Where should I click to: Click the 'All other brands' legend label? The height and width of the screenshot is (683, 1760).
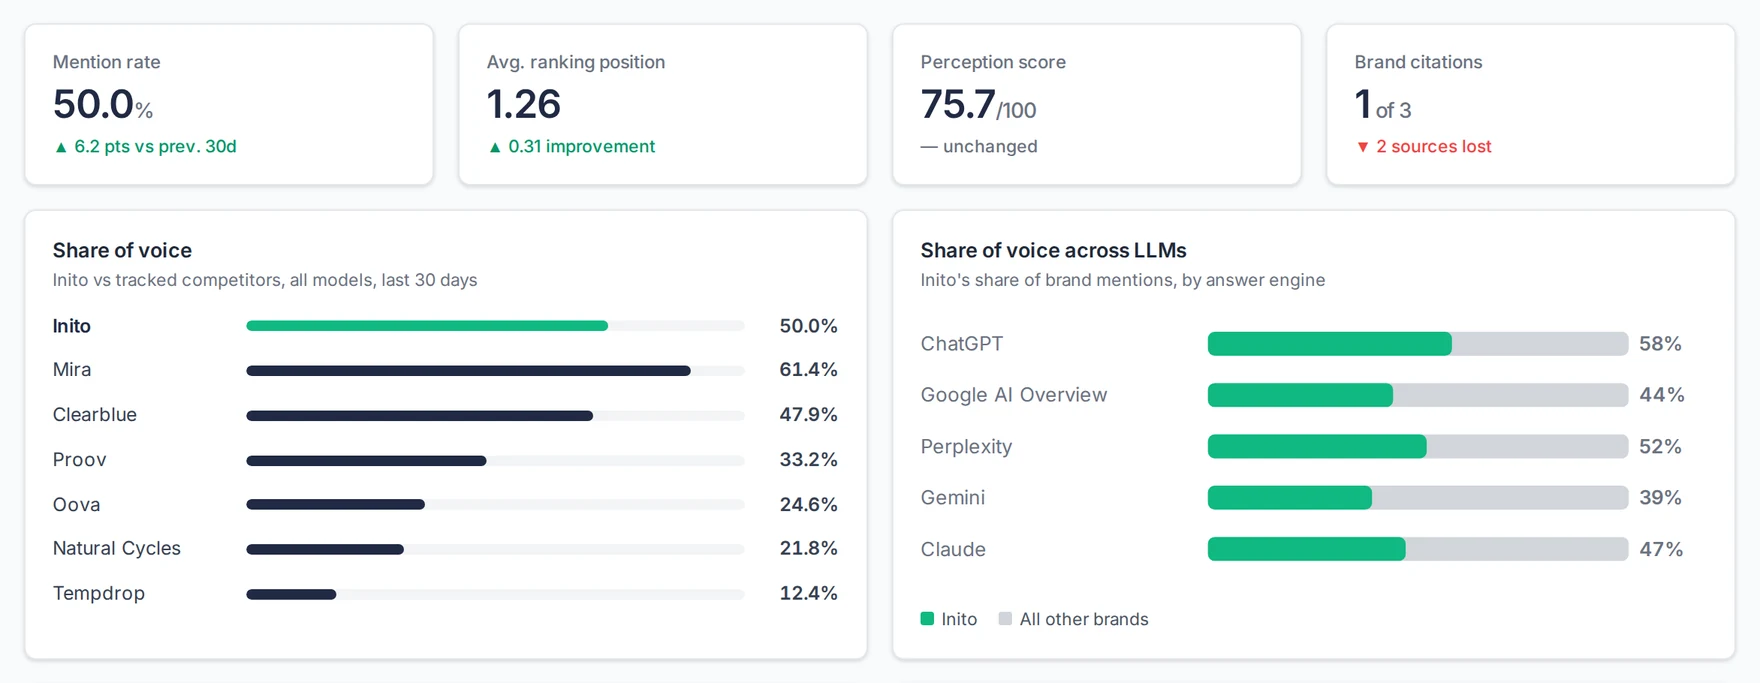click(x=1084, y=619)
